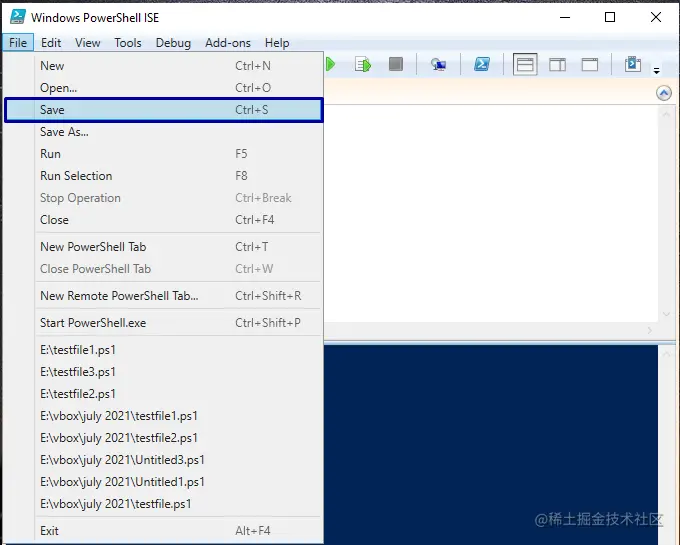Click the green Run Script toolbar icon
The height and width of the screenshot is (545, 680).
[x=330, y=65]
